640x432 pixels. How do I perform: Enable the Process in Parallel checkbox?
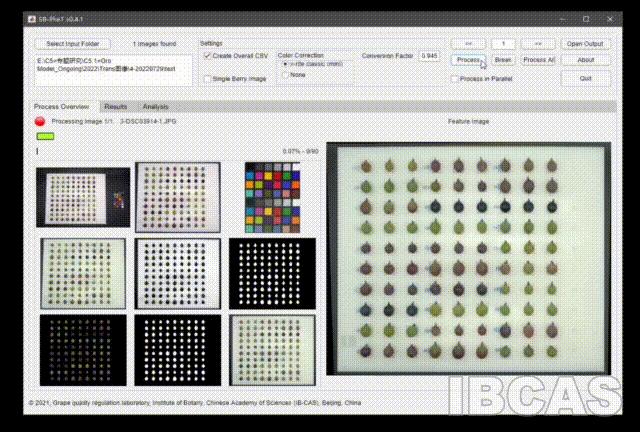pos(455,78)
